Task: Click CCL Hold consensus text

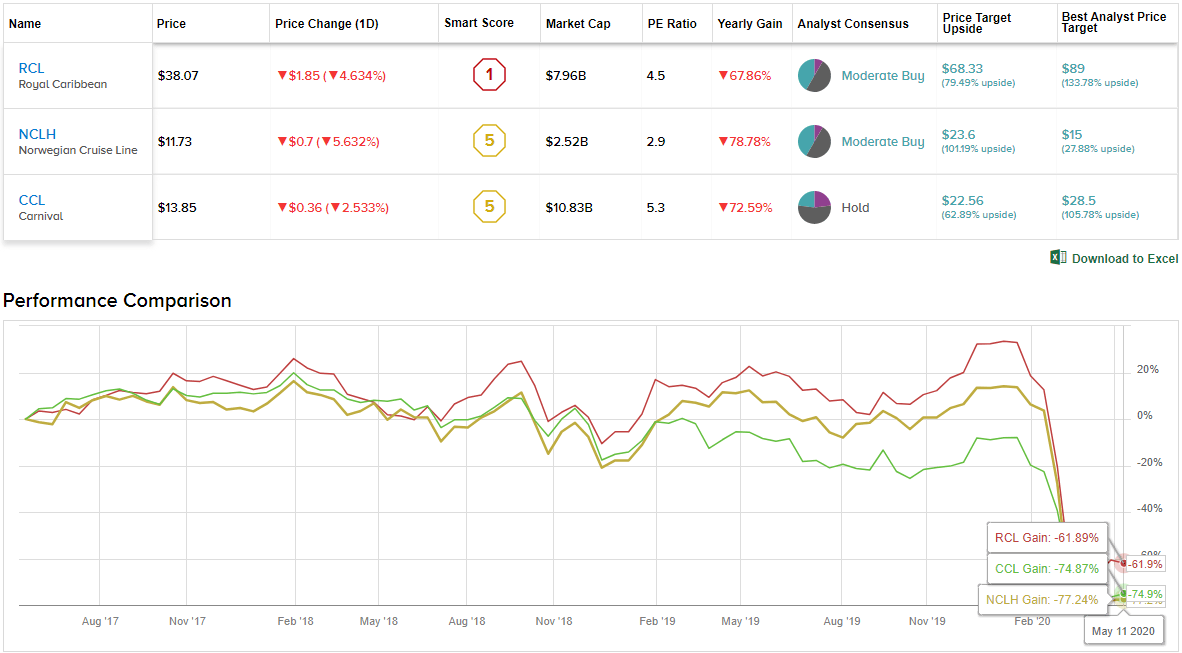Action: [856, 207]
